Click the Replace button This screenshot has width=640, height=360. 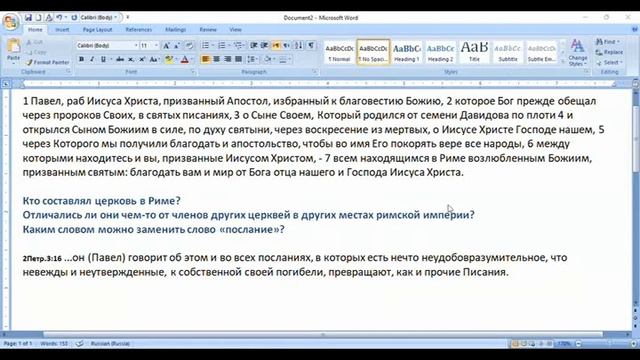click(x=609, y=52)
